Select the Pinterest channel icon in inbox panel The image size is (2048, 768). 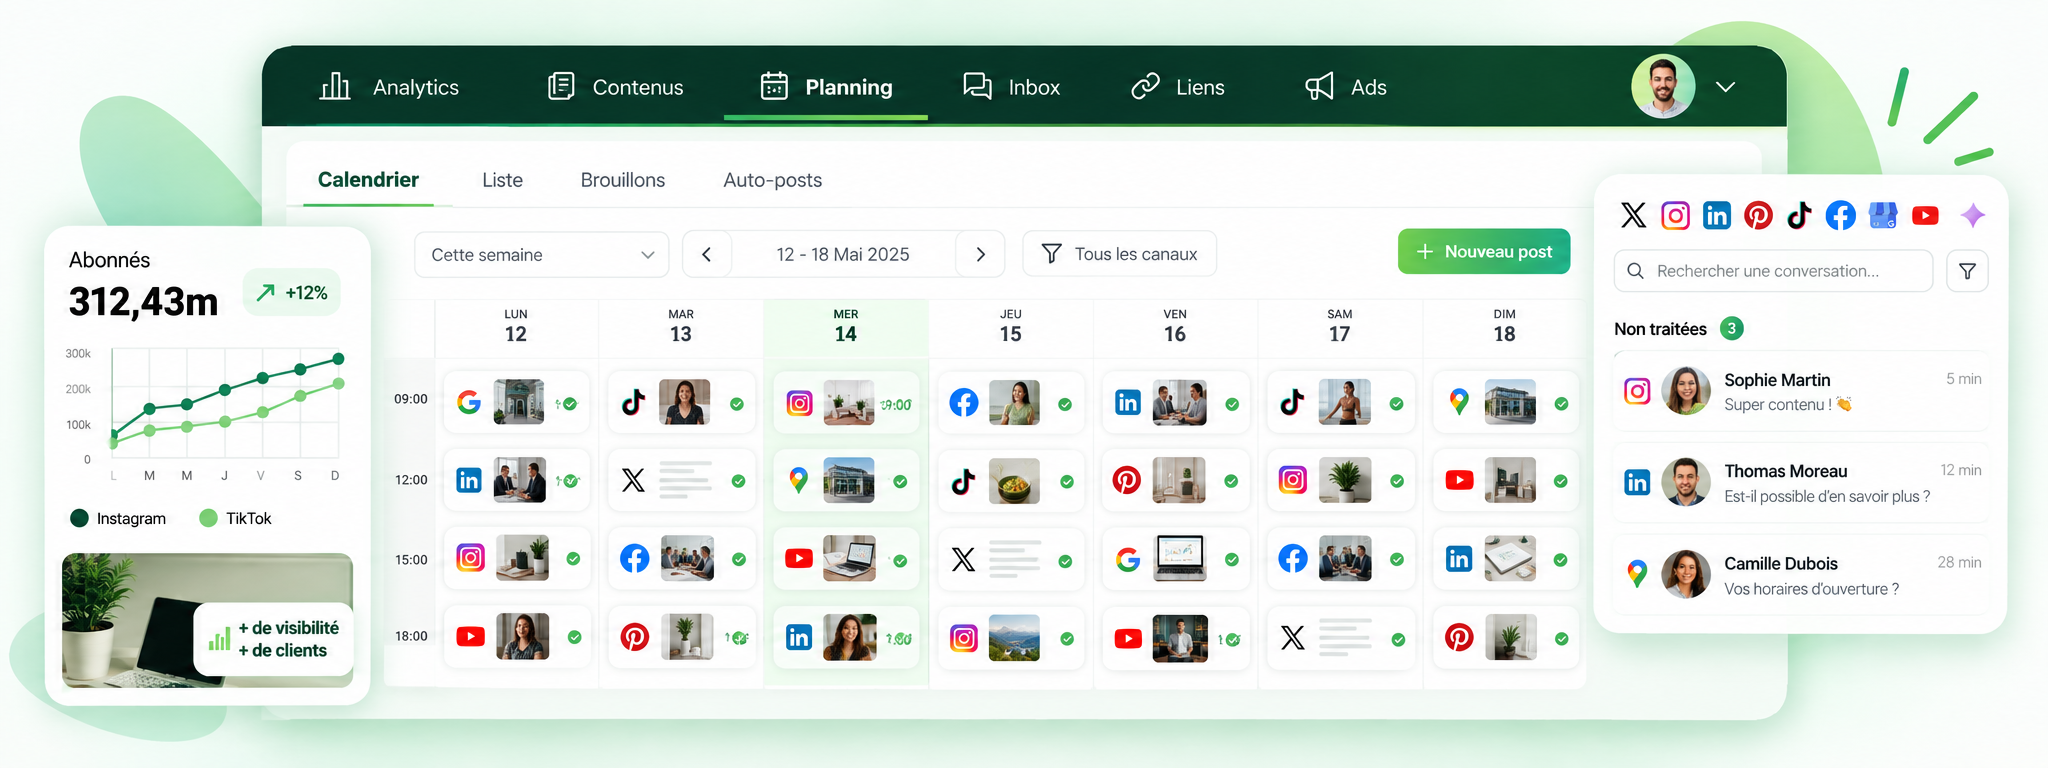point(1758,215)
